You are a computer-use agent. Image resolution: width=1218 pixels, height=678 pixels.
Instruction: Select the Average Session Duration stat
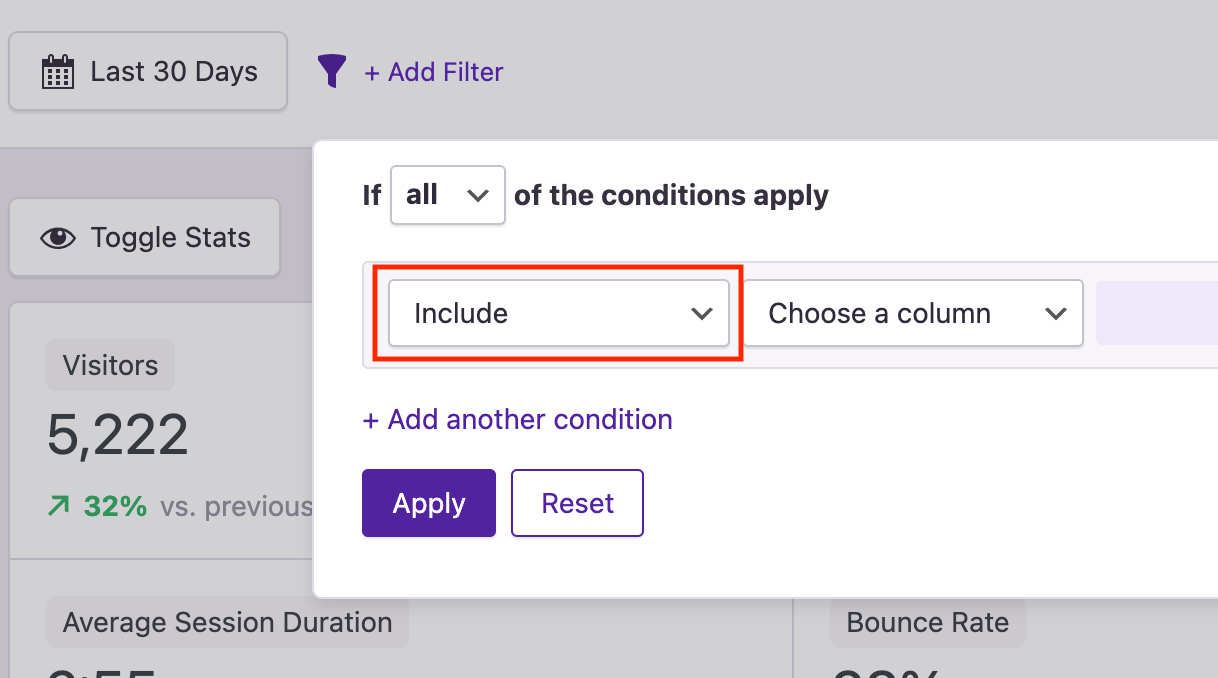(227, 622)
